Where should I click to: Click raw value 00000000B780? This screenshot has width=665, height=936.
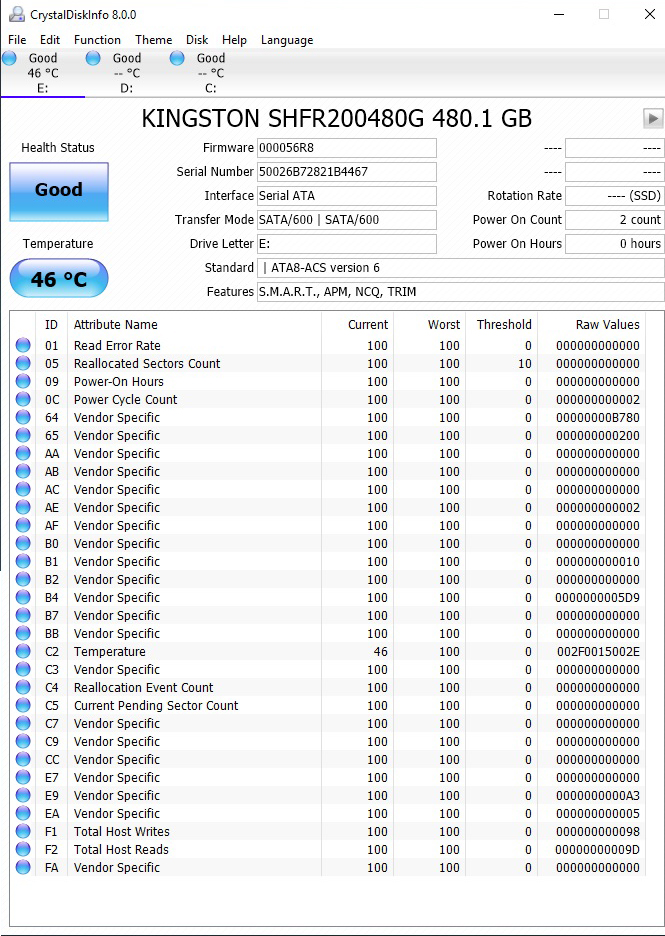pyautogui.click(x=598, y=417)
